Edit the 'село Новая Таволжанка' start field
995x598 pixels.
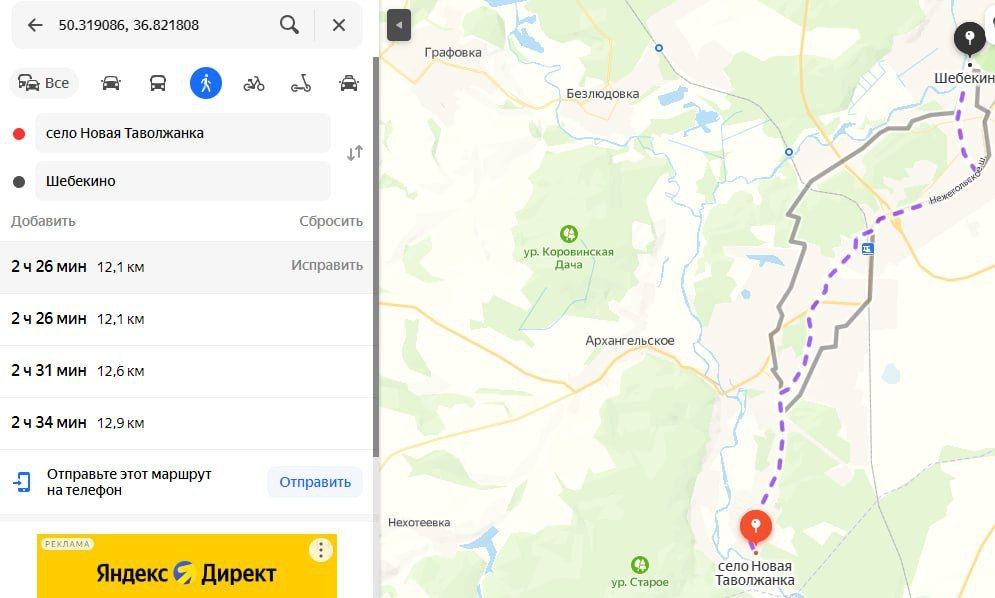183,133
